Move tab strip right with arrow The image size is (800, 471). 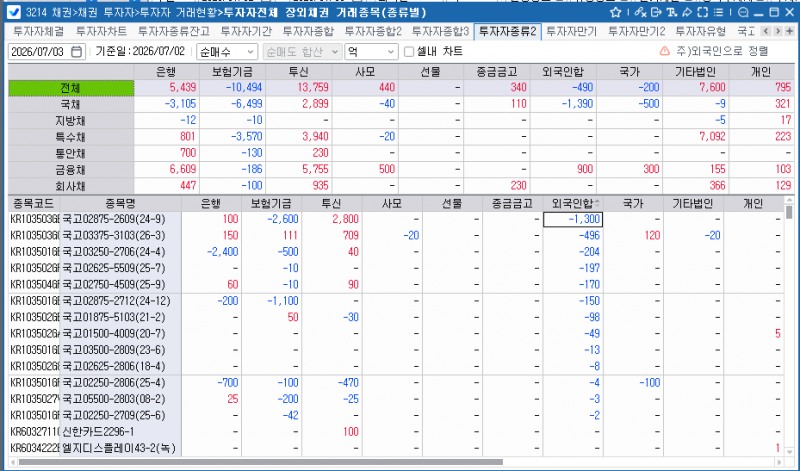point(778,31)
